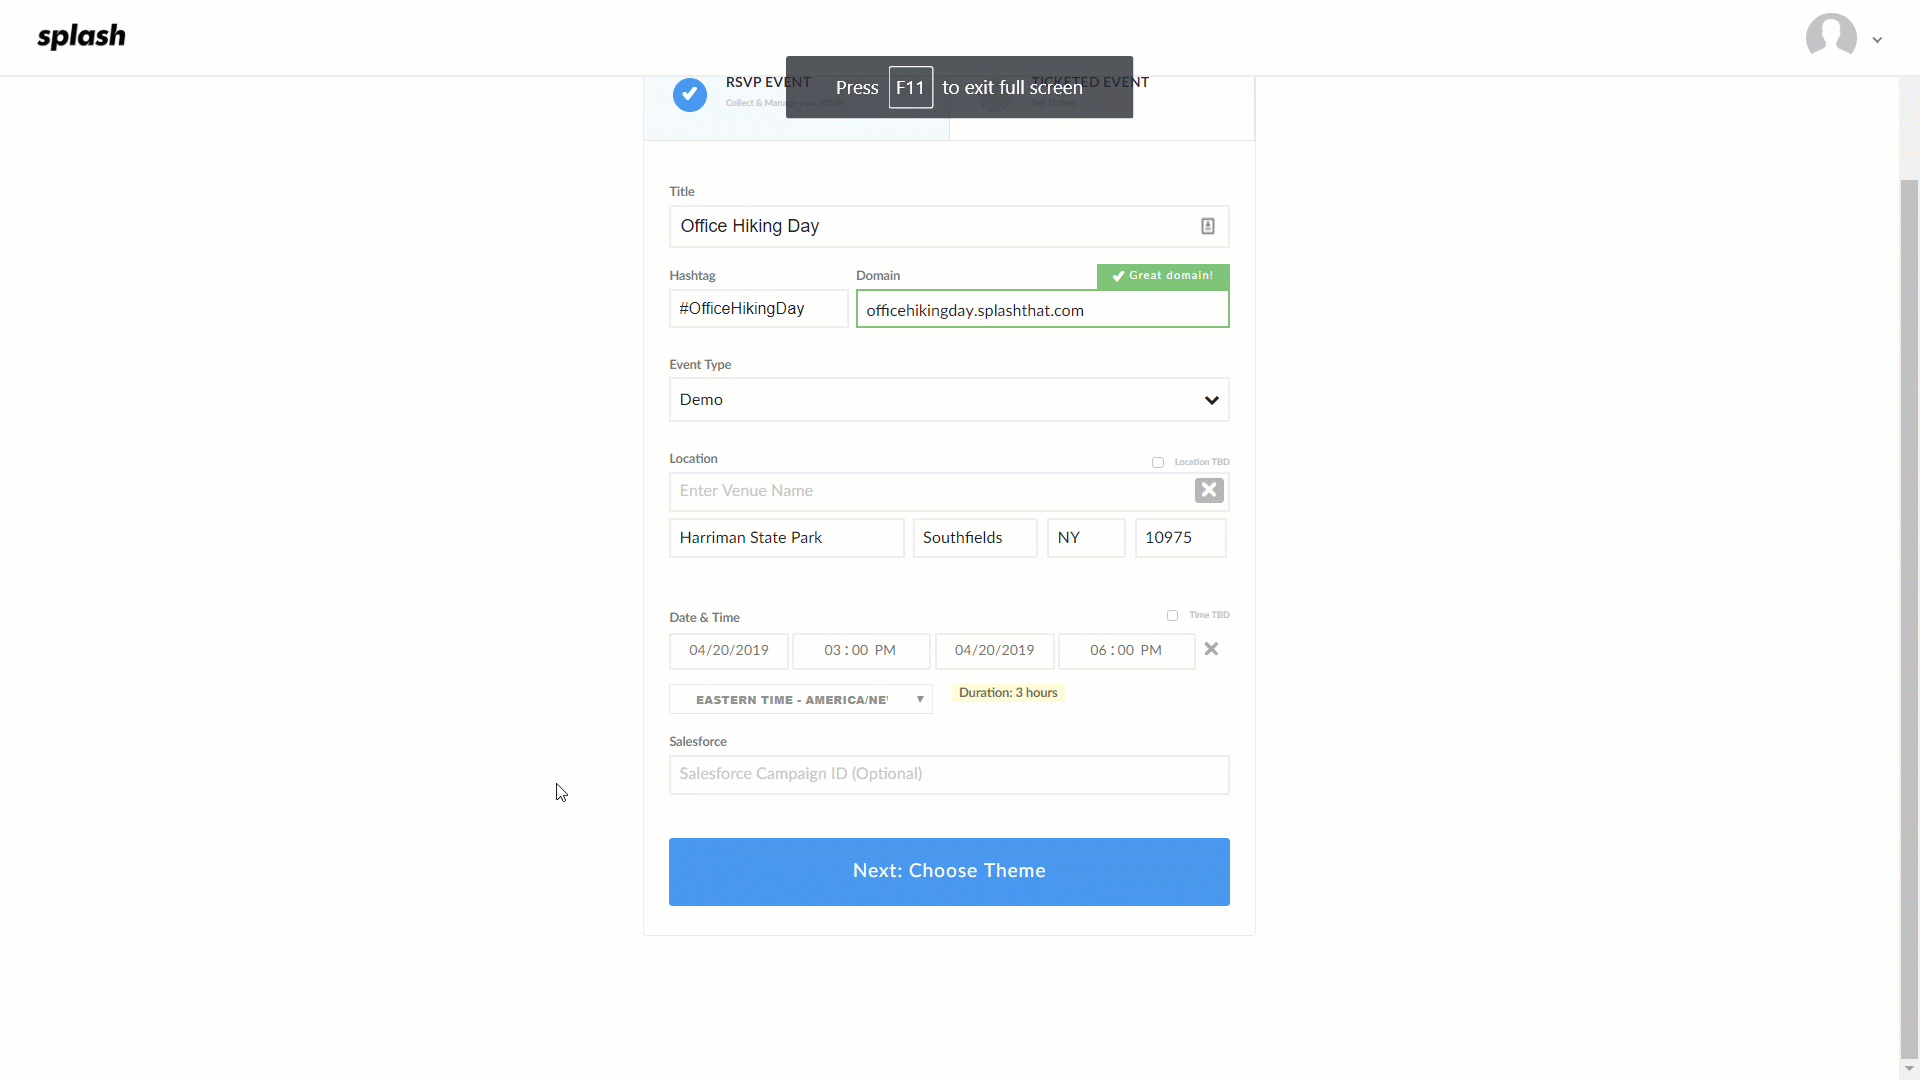Click the scrollbar down arrow

pyautogui.click(x=1909, y=1069)
